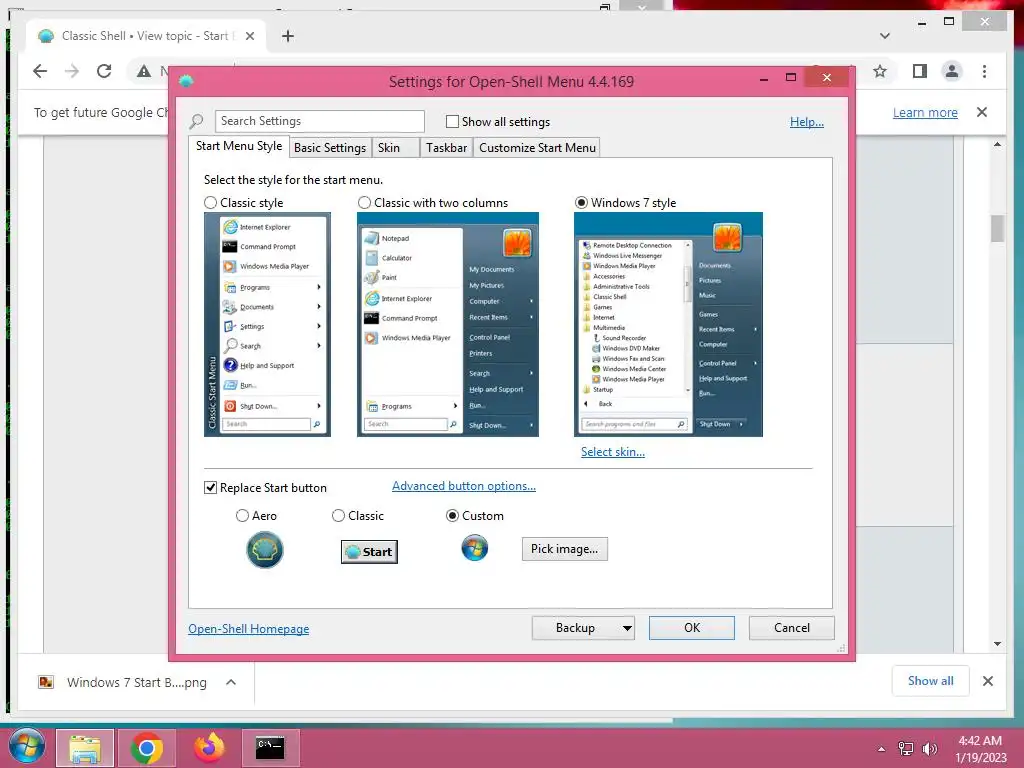Image resolution: width=1024 pixels, height=768 pixels.
Task: Click the Classic style preview thumbnail
Action: [267, 325]
